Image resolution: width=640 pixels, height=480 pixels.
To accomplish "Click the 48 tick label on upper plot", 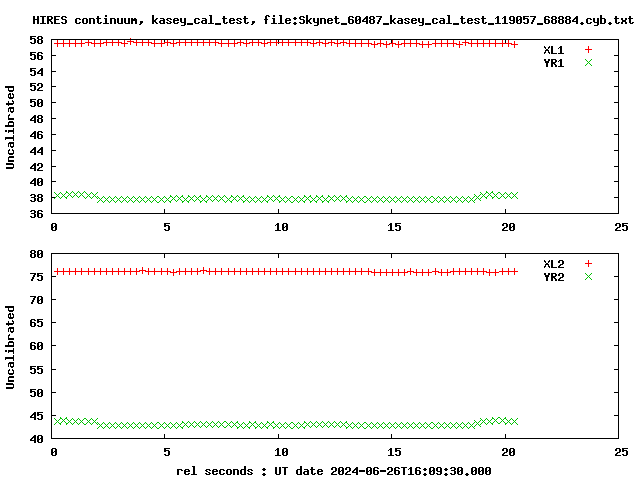I will coord(36,119).
